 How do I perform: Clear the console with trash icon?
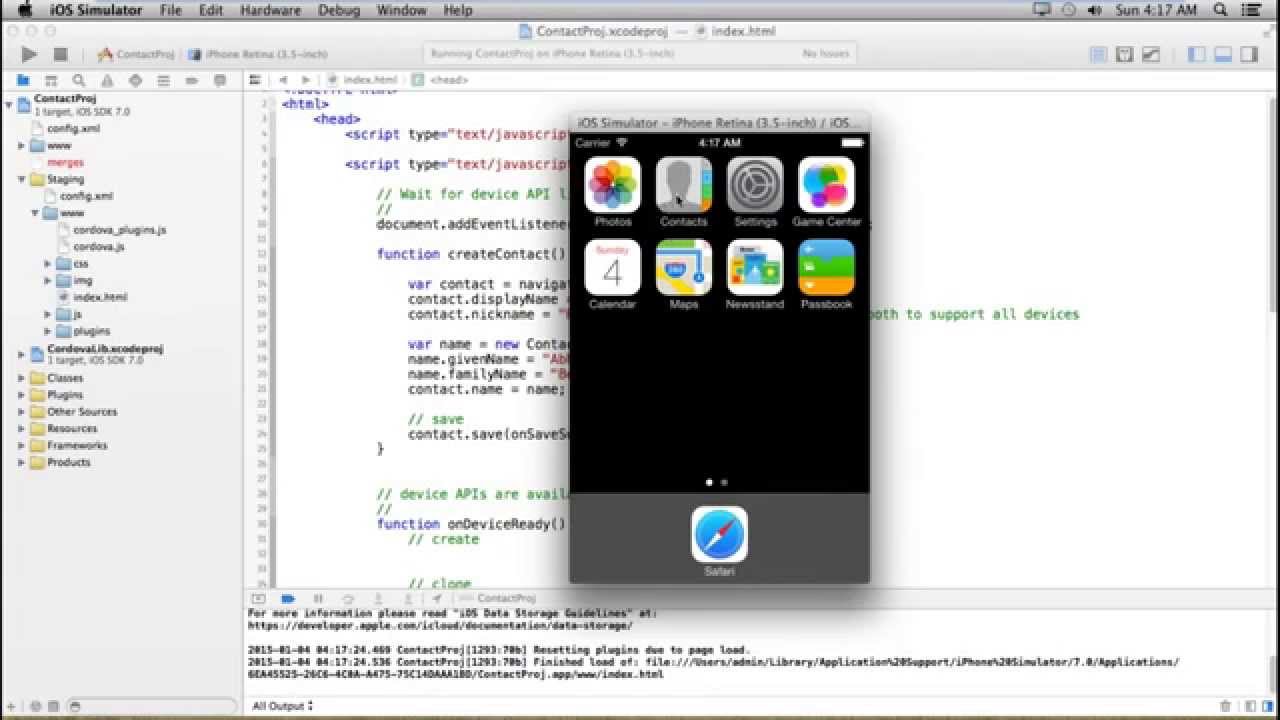click(1225, 706)
